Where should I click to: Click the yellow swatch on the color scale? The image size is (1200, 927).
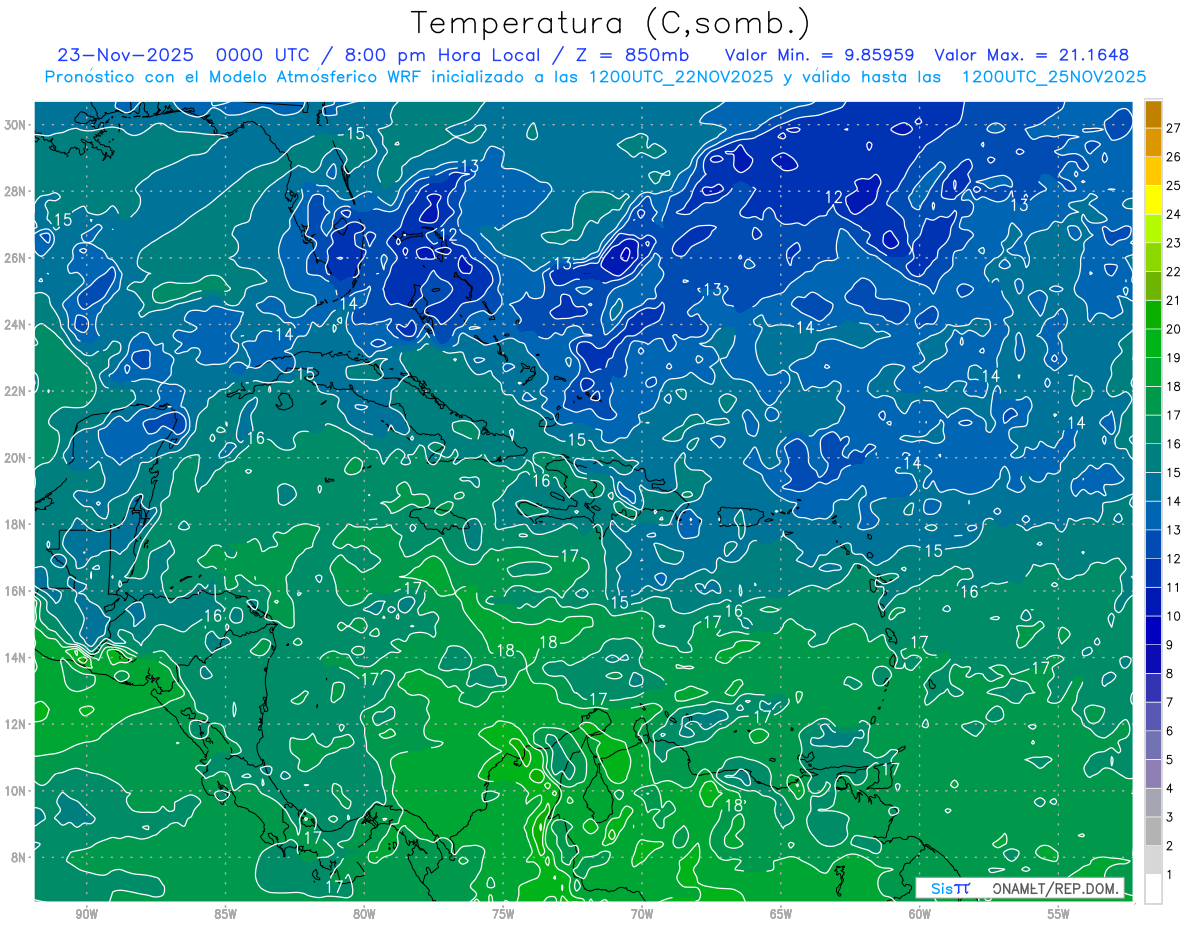[x=1153, y=200]
